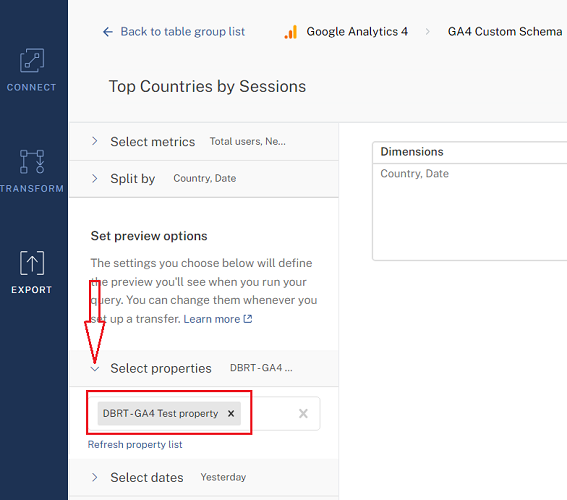Open the Learn more link
Screen dimensions: 567x500
click(x=212, y=319)
